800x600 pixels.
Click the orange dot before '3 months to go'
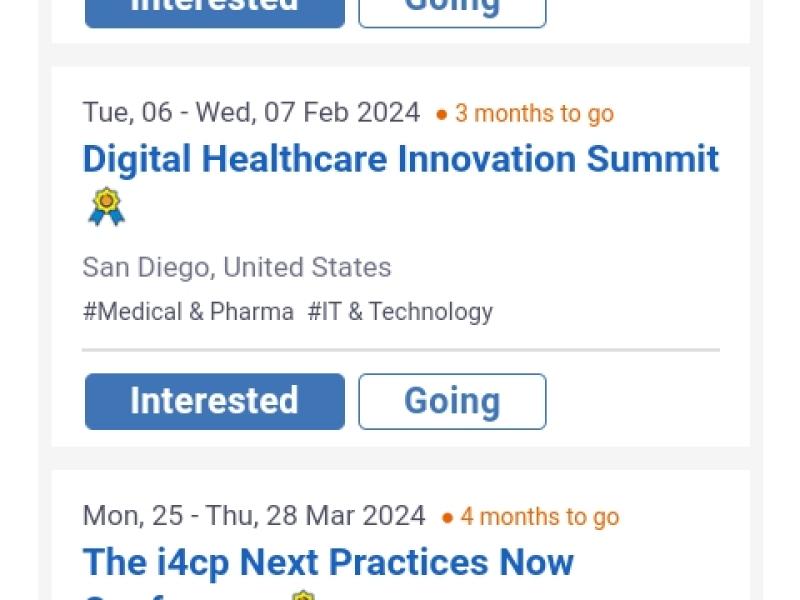point(441,115)
